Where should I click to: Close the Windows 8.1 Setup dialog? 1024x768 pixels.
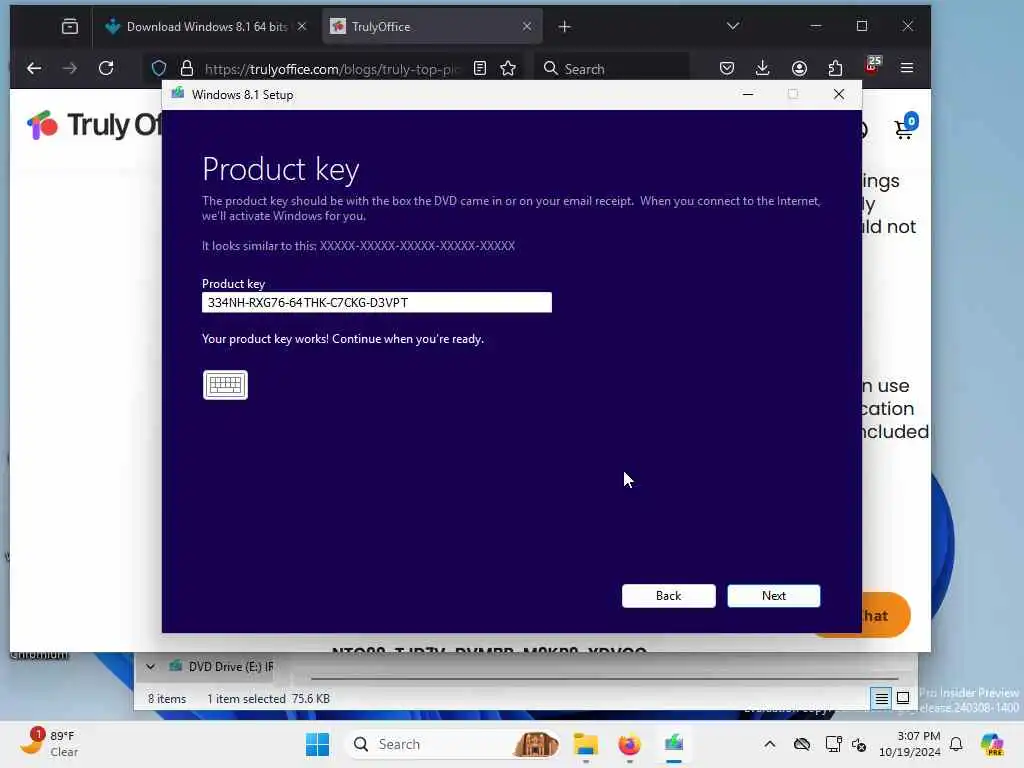click(x=839, y=95)
